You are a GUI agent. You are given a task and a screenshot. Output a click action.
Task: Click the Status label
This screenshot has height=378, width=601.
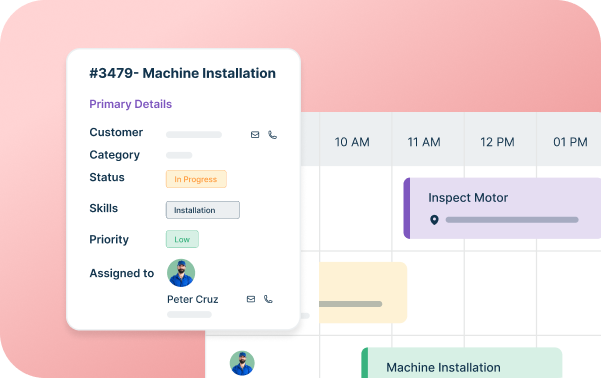[x=107, y=177]
